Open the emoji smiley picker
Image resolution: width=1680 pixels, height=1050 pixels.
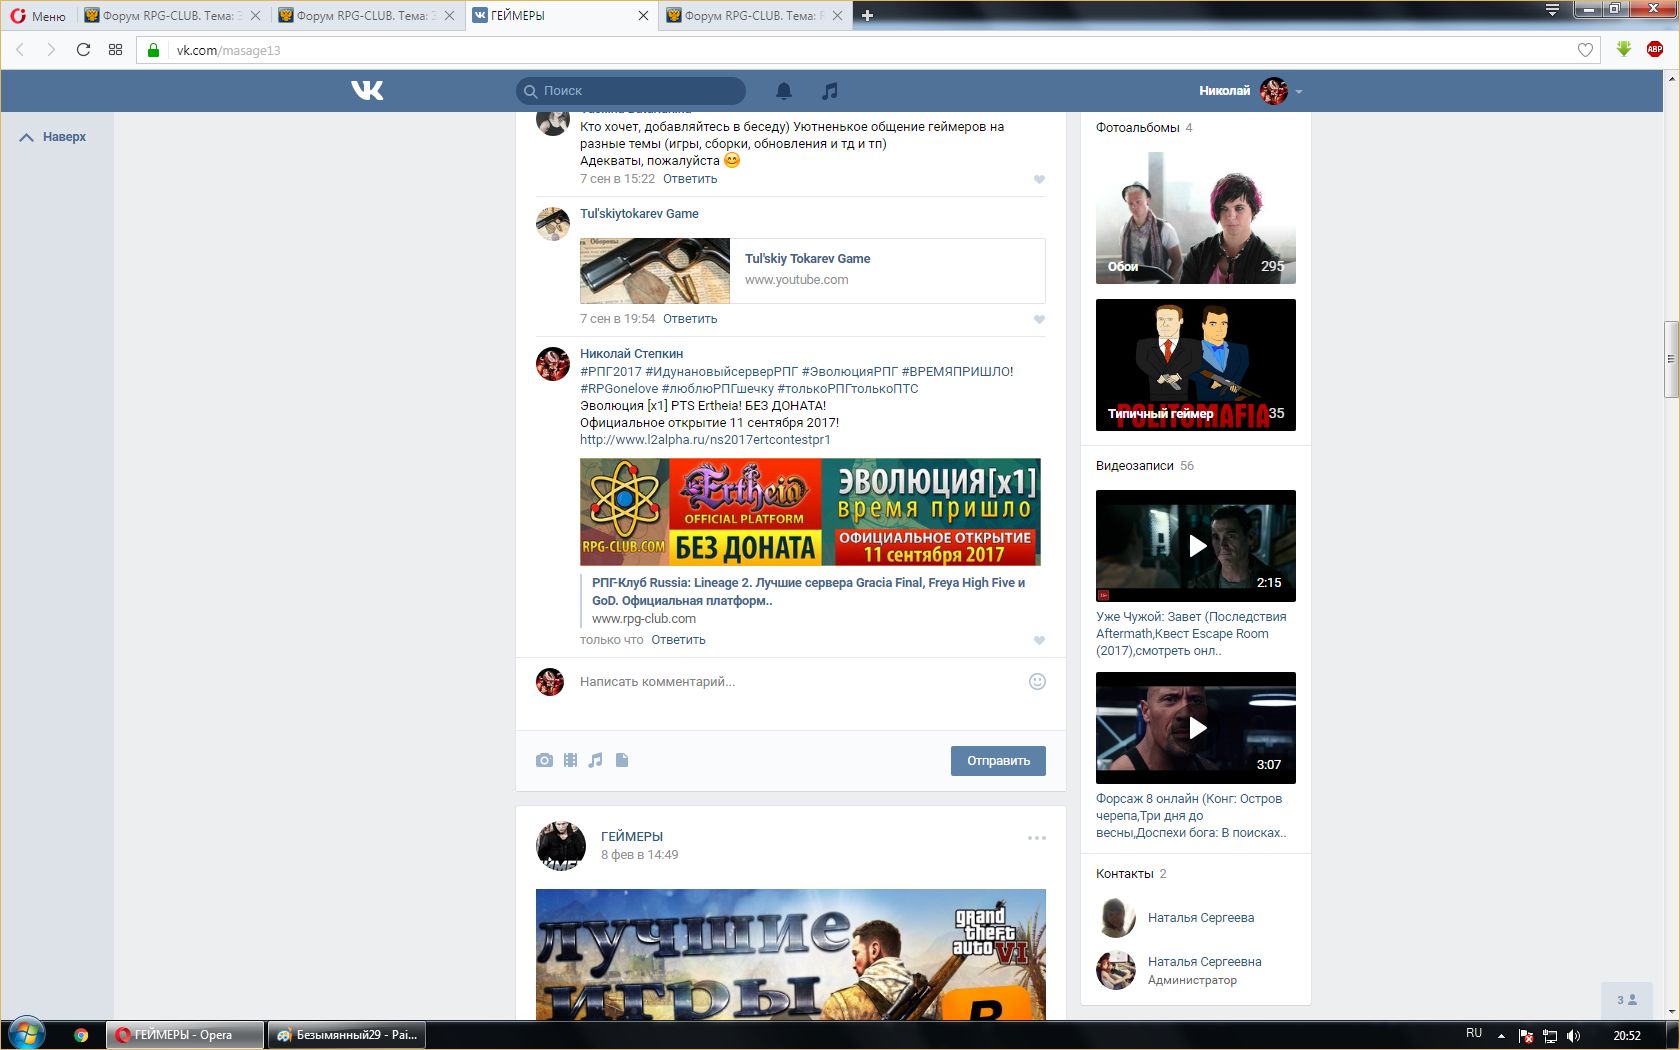click(1037, 681)
